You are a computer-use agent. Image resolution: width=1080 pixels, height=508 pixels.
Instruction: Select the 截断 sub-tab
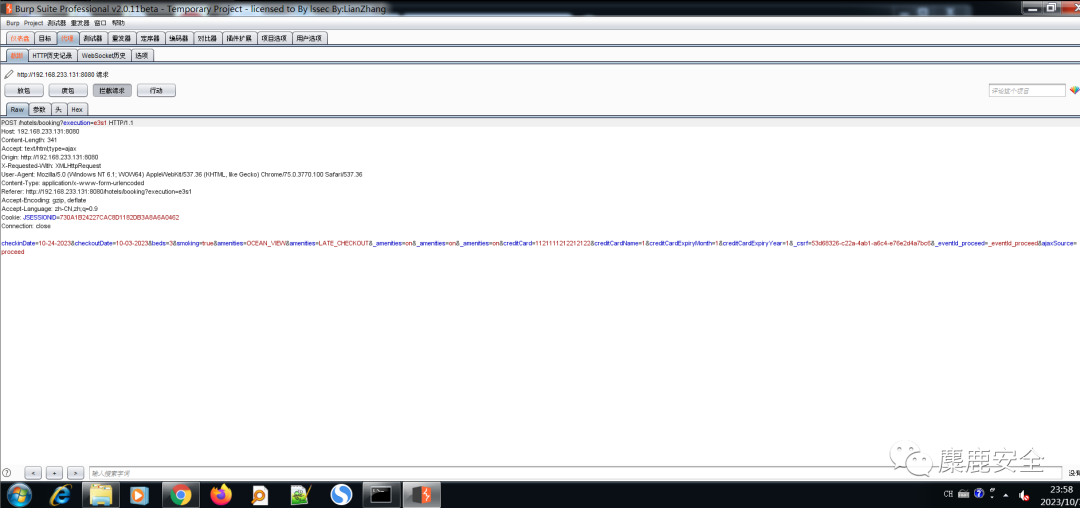tap(17, 56)
